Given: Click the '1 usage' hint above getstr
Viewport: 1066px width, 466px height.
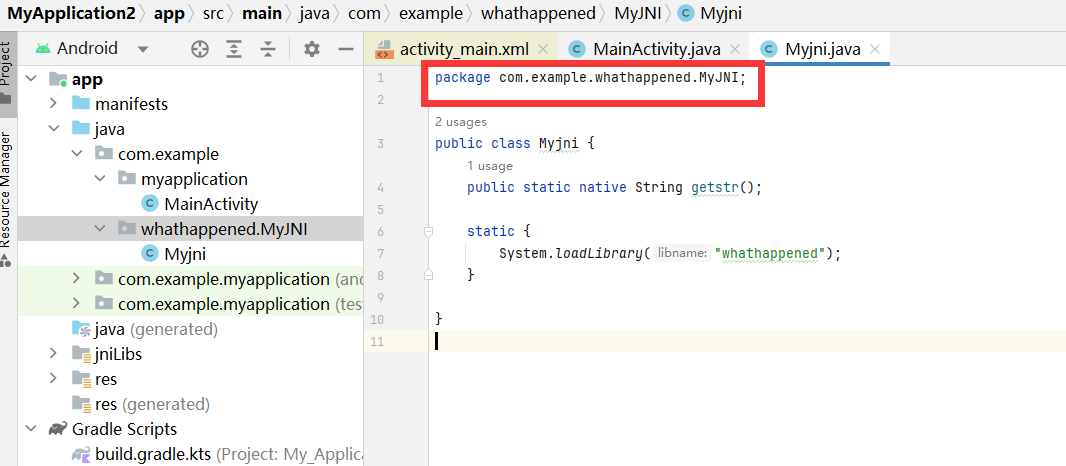Looking at the screenshot, I should click(x=489, y=166).
